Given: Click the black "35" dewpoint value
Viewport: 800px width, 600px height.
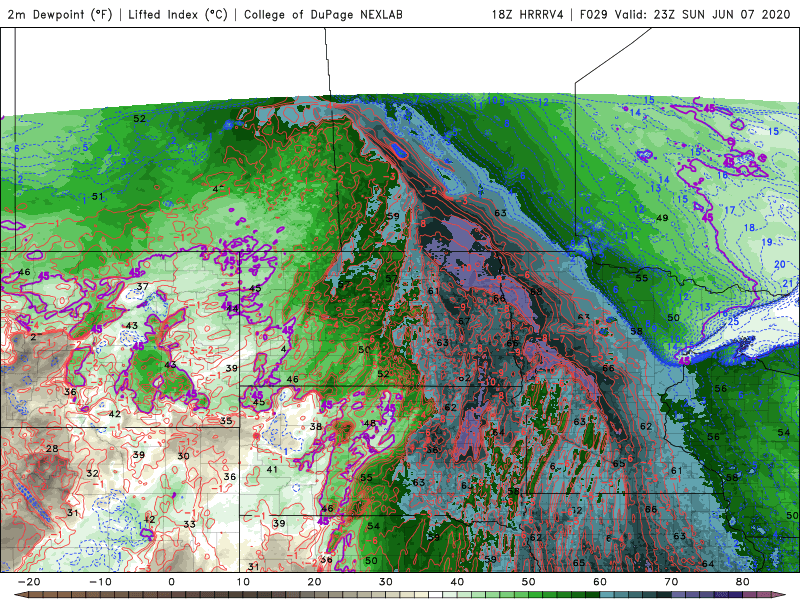Looking at the screenshot, I should click(x=226, y=421).
